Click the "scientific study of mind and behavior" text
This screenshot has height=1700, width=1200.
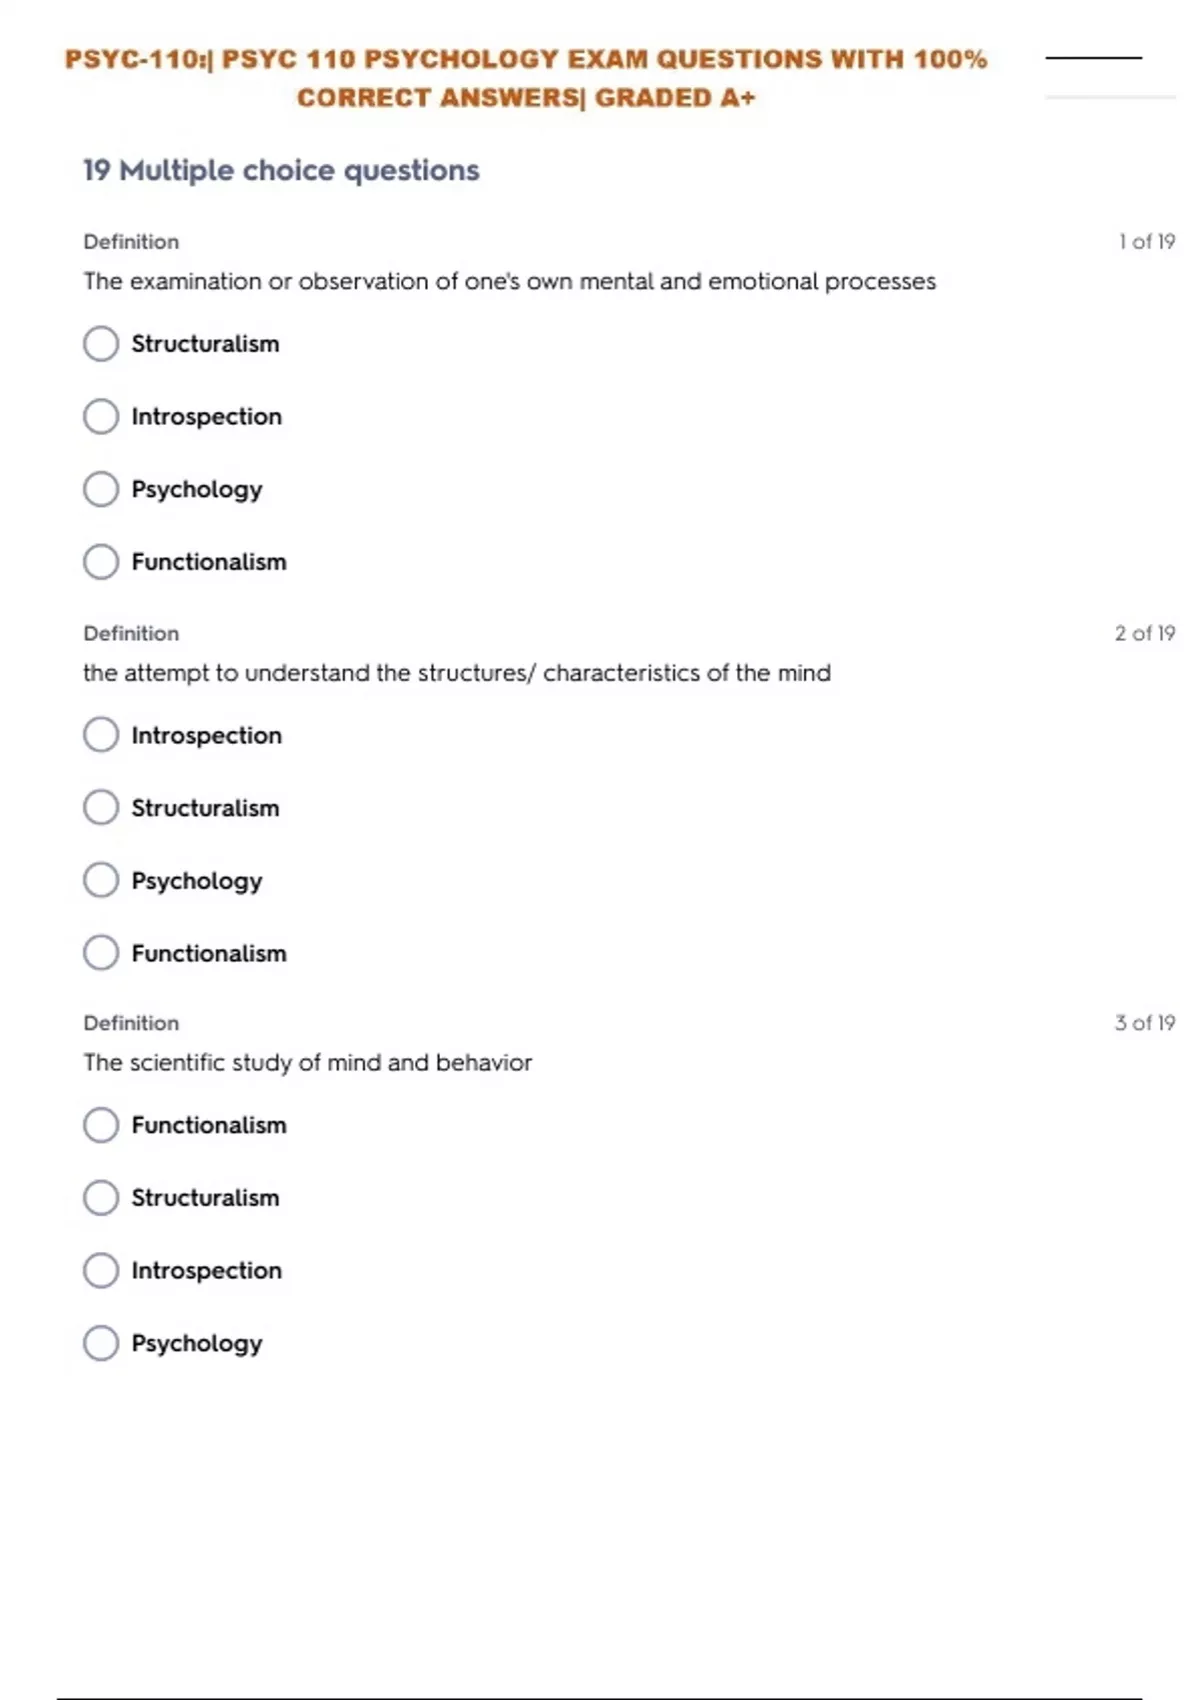[x=307, y=1063]
